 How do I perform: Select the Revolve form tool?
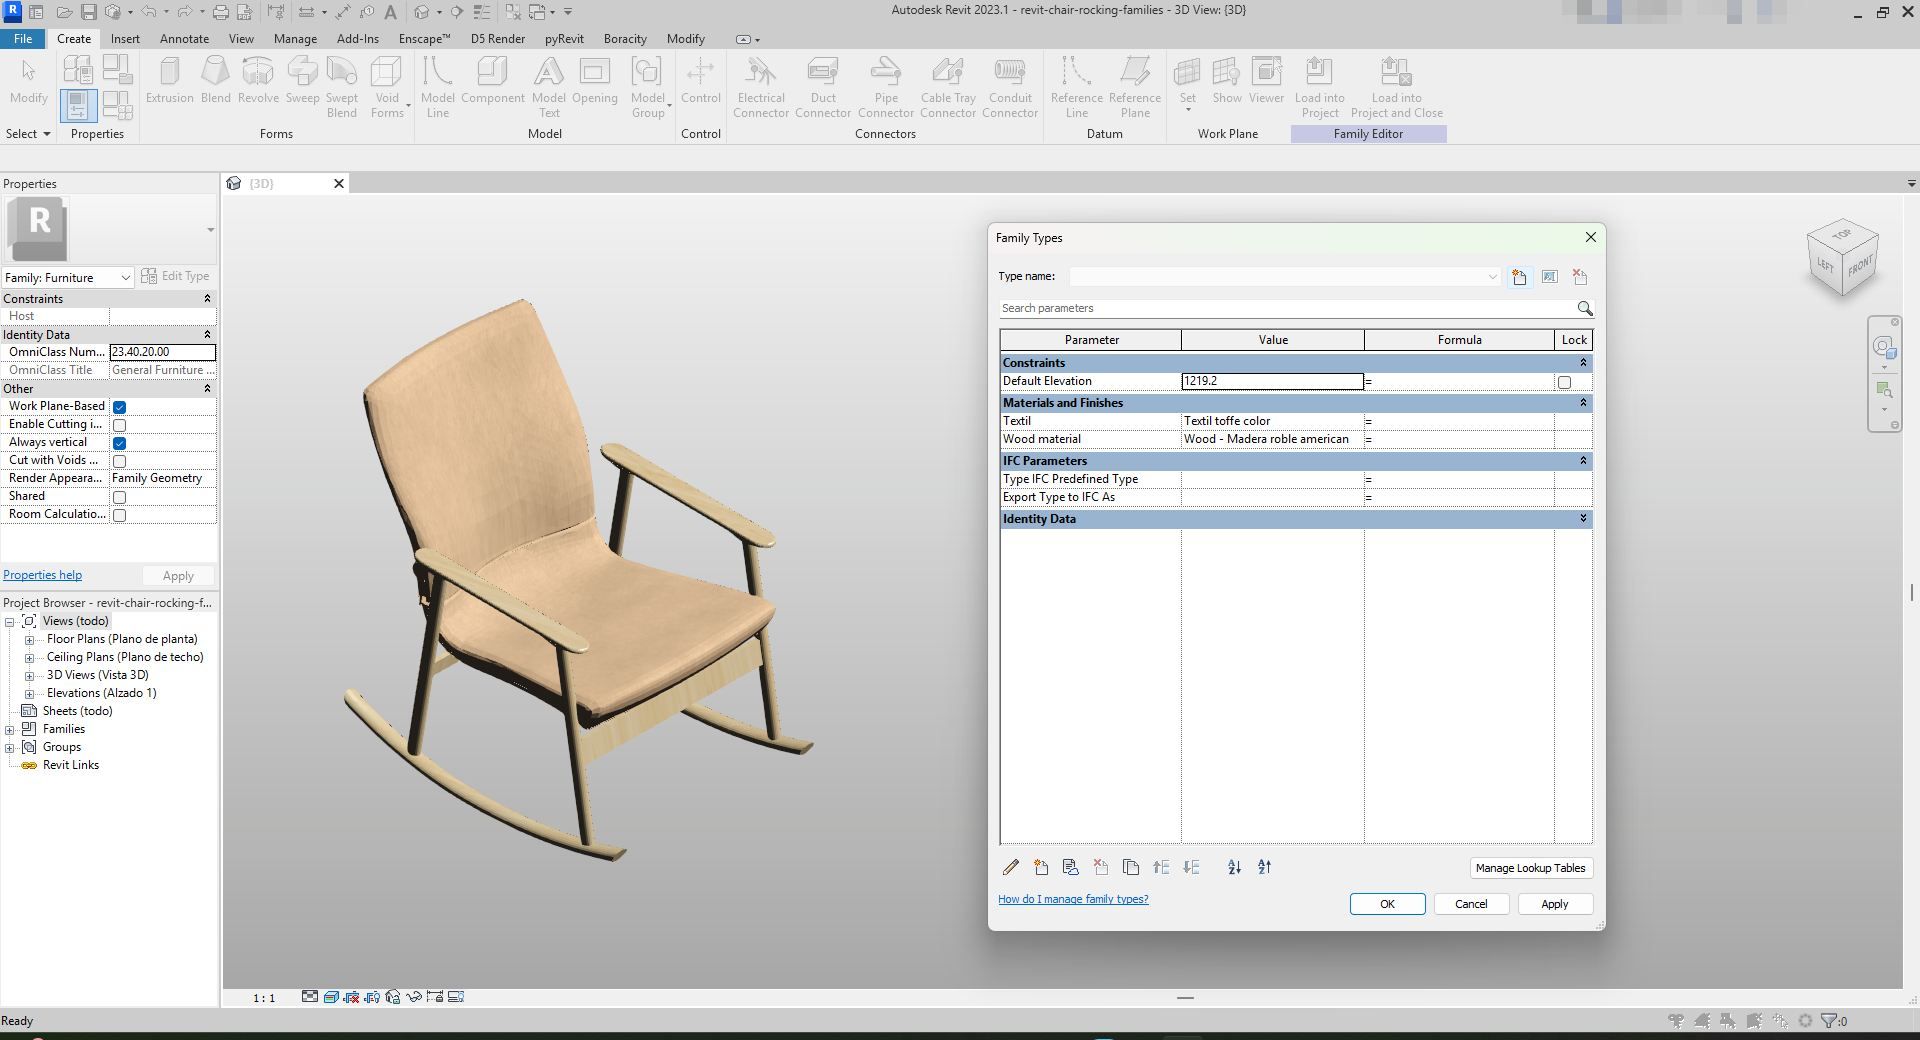258,80
